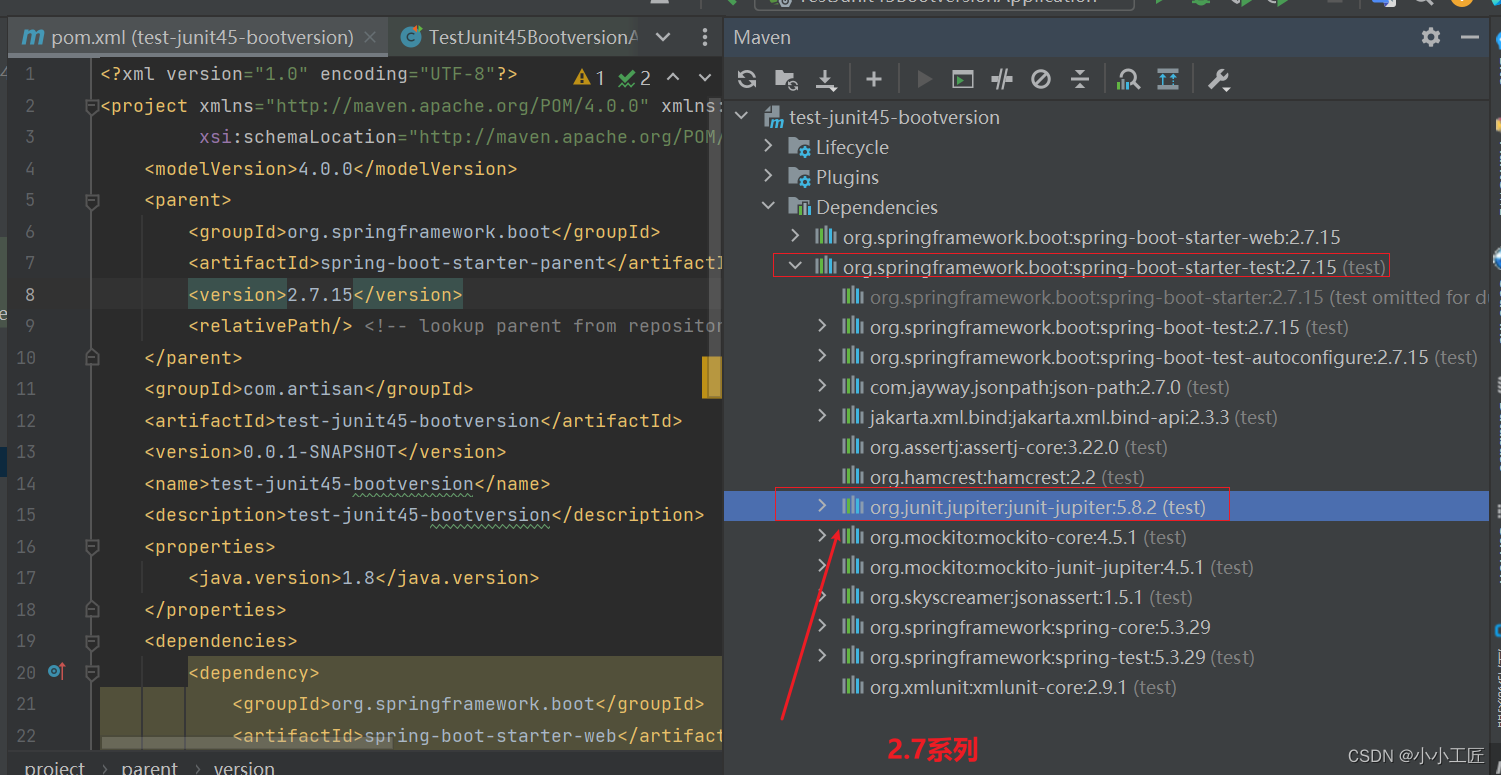Click test-junit45-bootversion Maven module icon
The width and height of the screenshot is (1501, 775).
coord(774,117)
